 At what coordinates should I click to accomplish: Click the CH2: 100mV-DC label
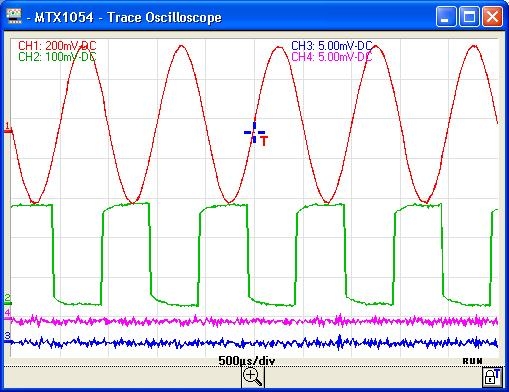57,57
